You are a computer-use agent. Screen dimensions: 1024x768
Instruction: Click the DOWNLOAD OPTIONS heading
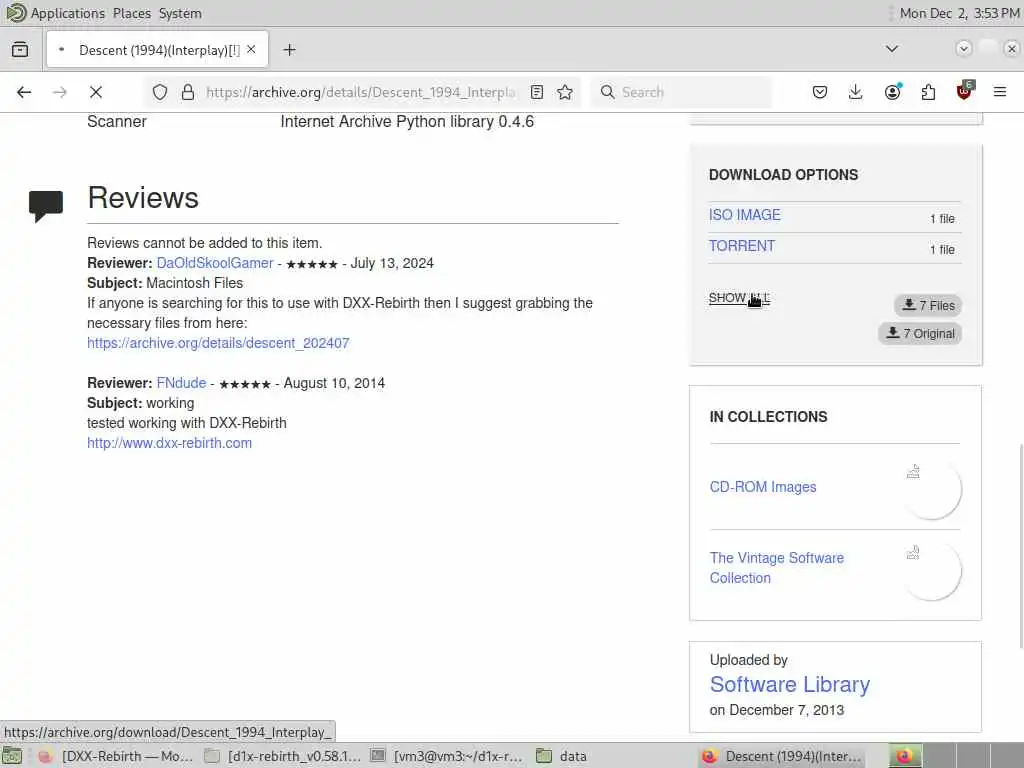(783, 175)
